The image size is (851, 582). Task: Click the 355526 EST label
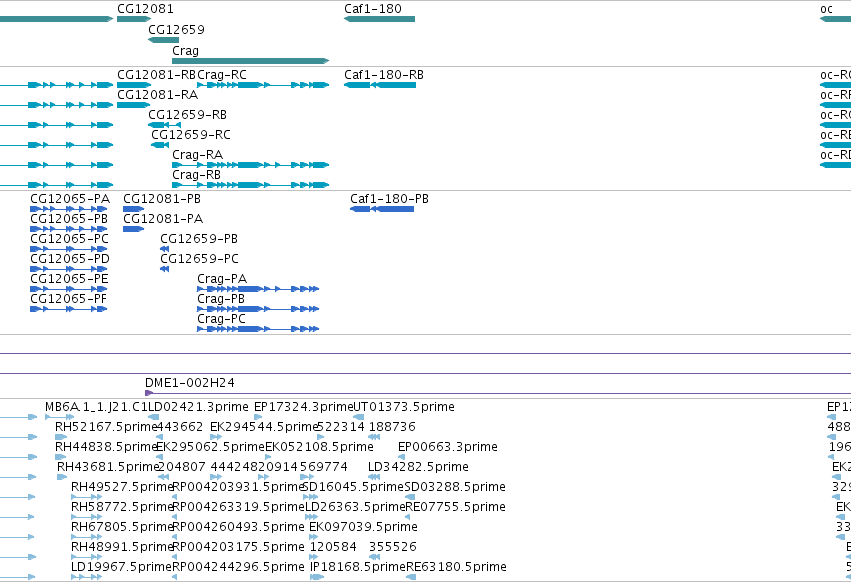(393, 547)
